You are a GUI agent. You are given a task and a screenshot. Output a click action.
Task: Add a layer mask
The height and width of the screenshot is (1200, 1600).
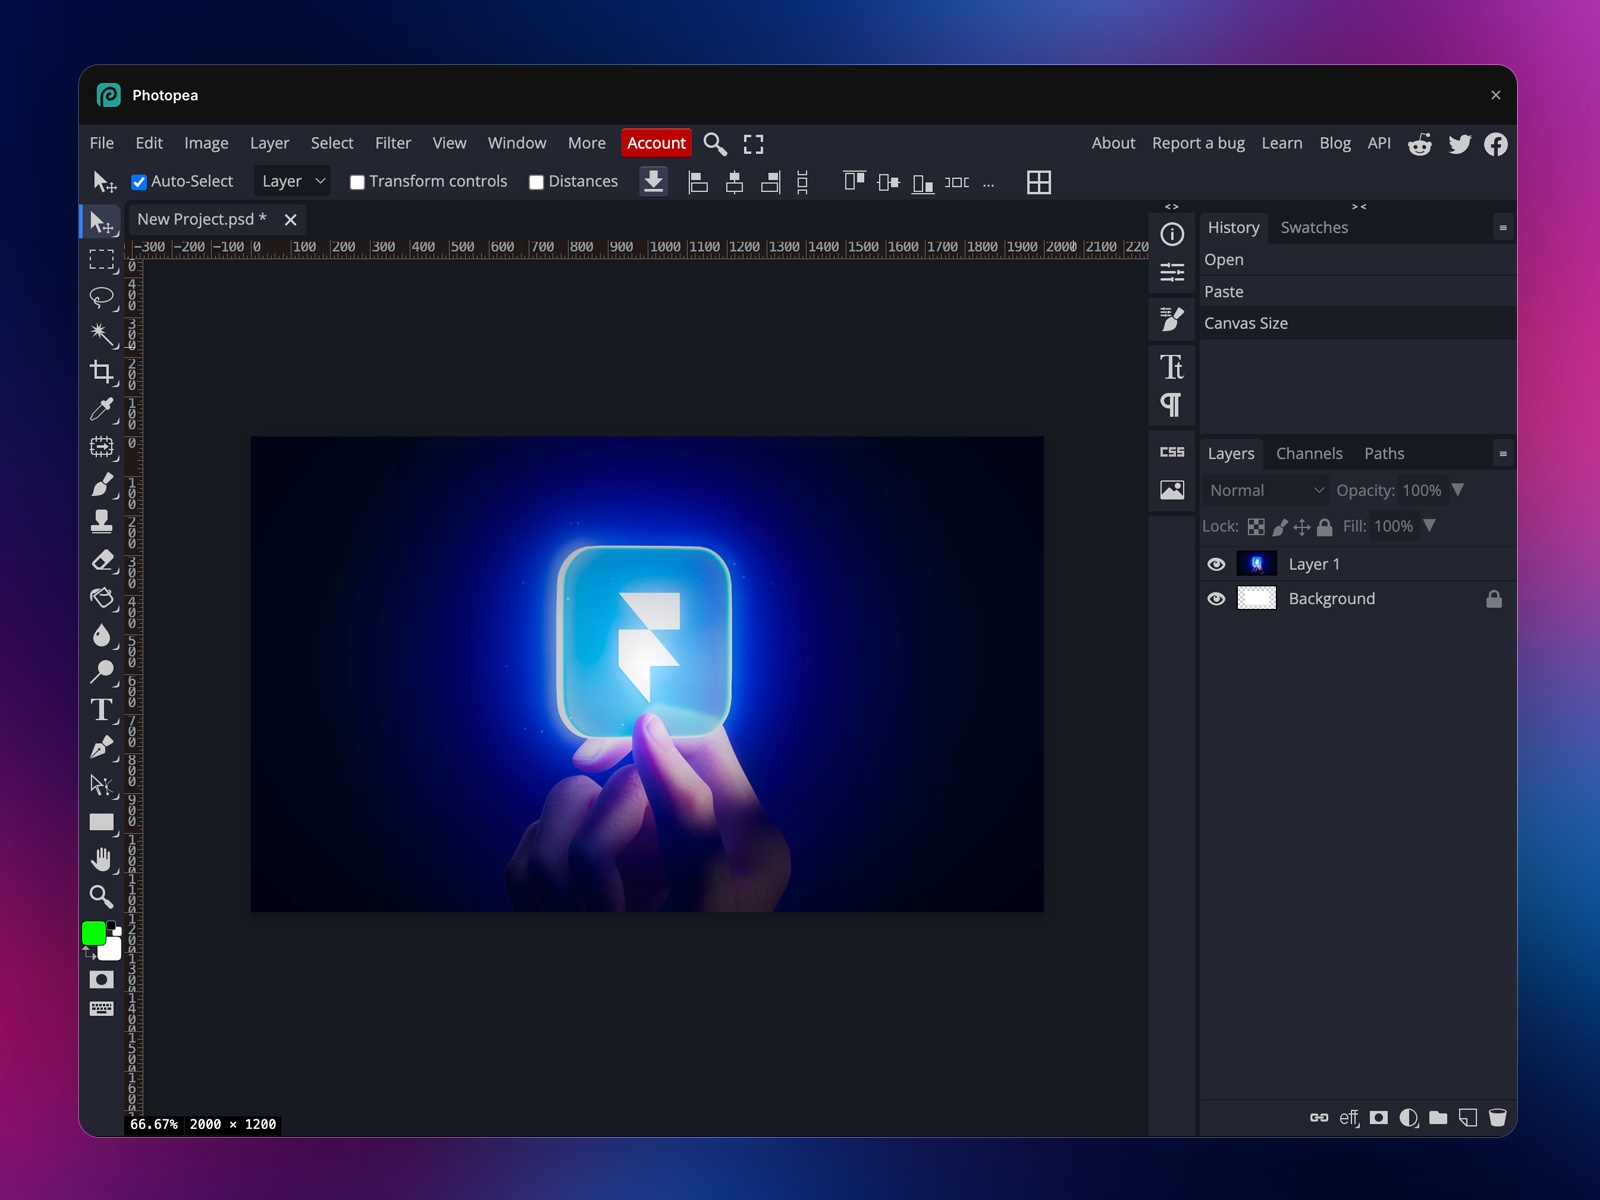coord(1379,1118)
